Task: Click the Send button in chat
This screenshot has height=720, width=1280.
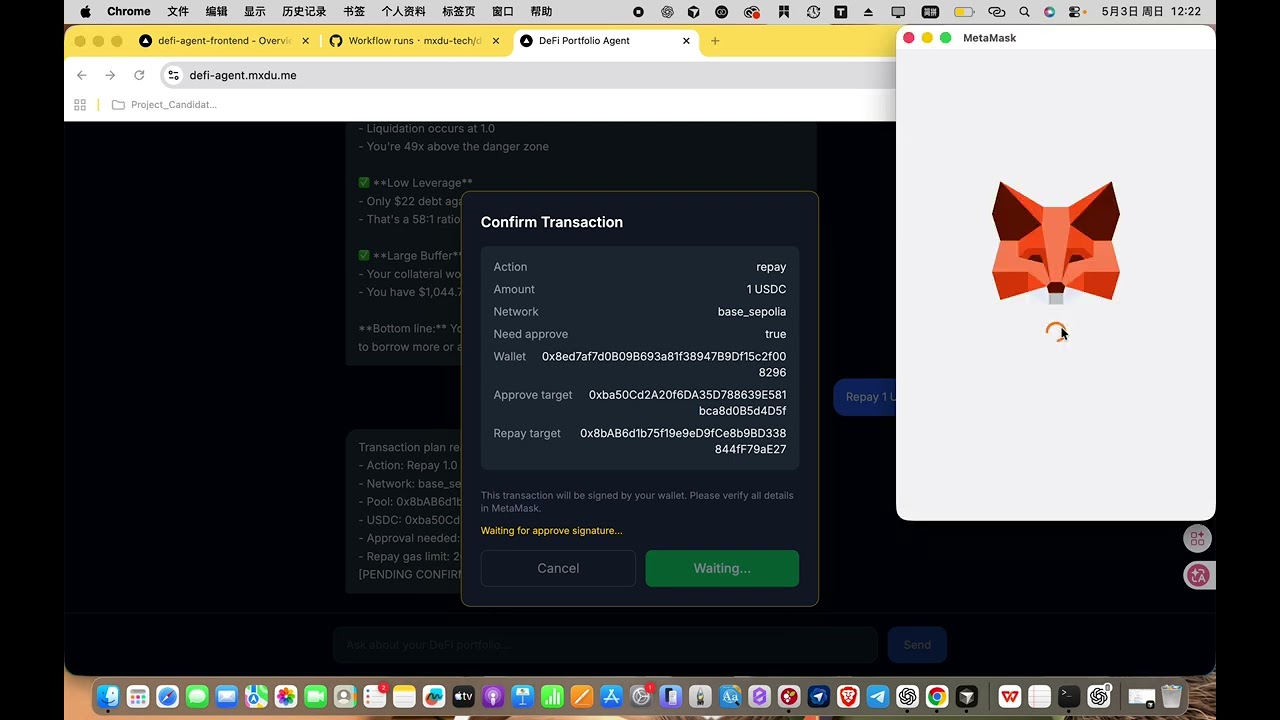Action: tap(917, 645)
